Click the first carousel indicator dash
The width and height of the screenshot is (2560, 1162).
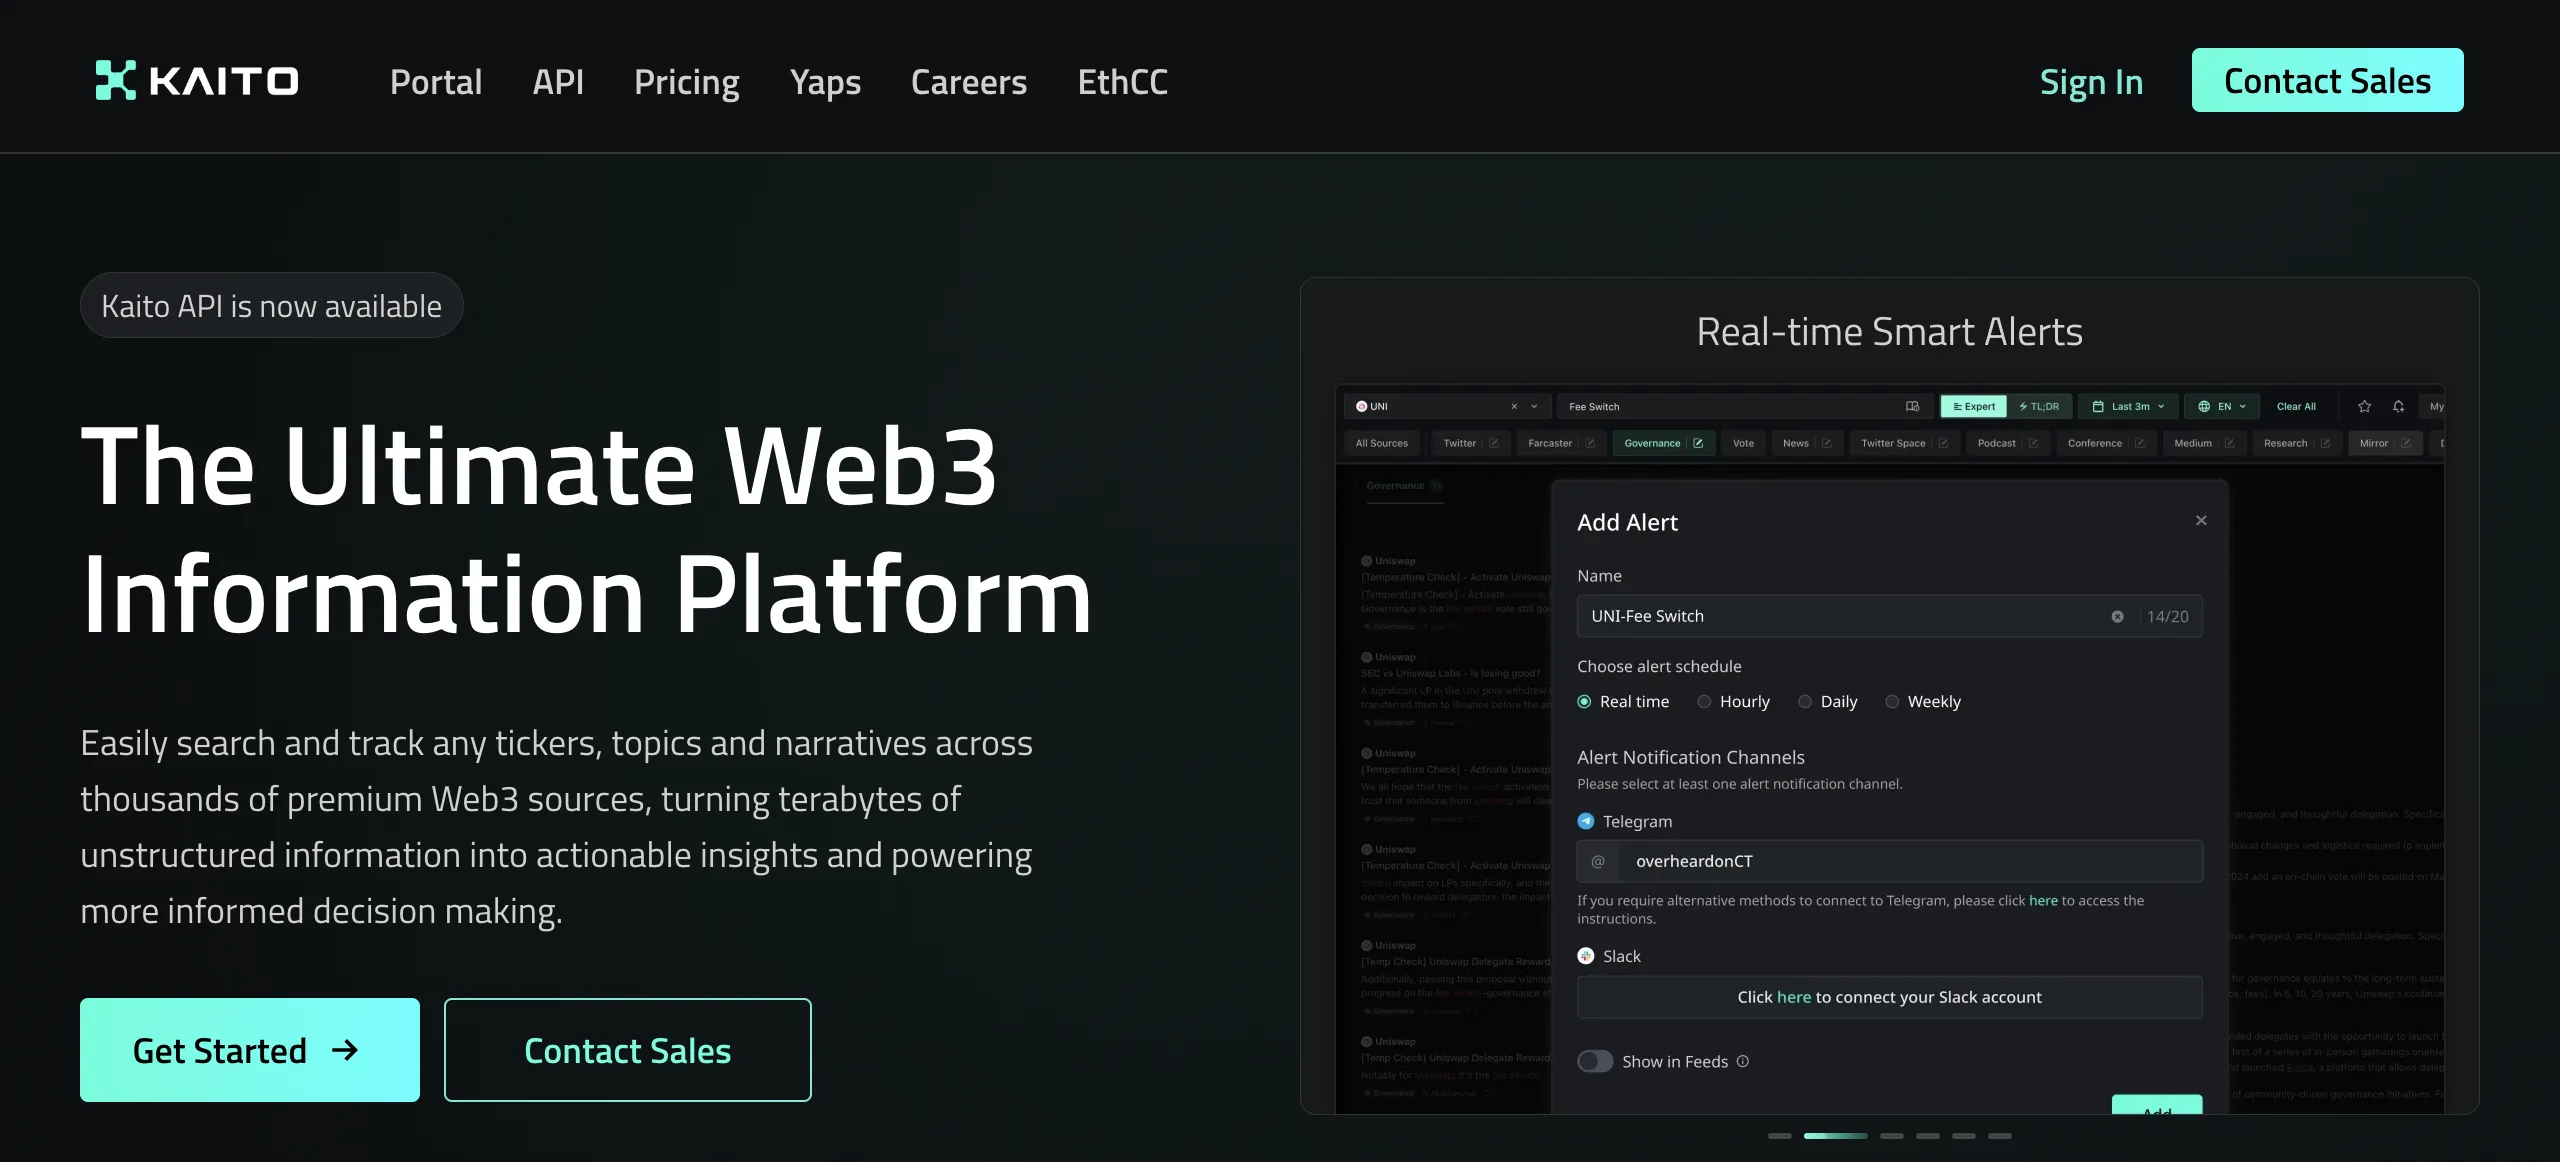pyautogui.click(x=1779, y=1136)
